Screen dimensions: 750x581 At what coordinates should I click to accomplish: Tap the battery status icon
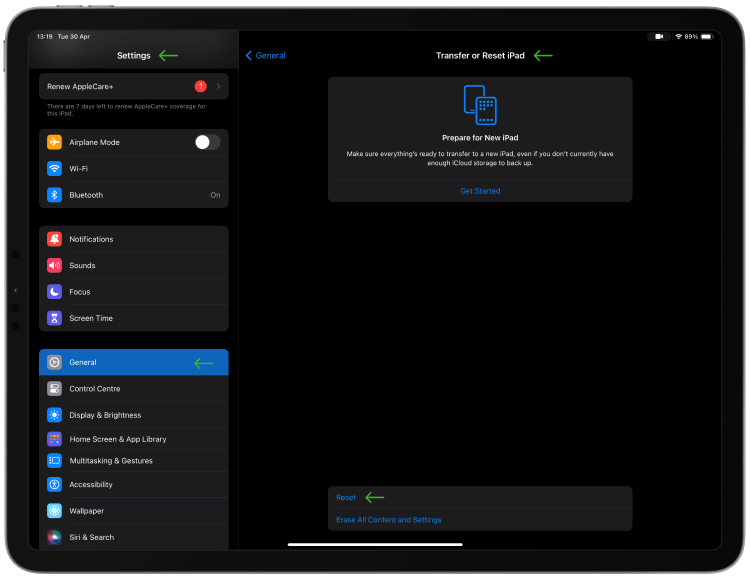(x=707, y=36)
